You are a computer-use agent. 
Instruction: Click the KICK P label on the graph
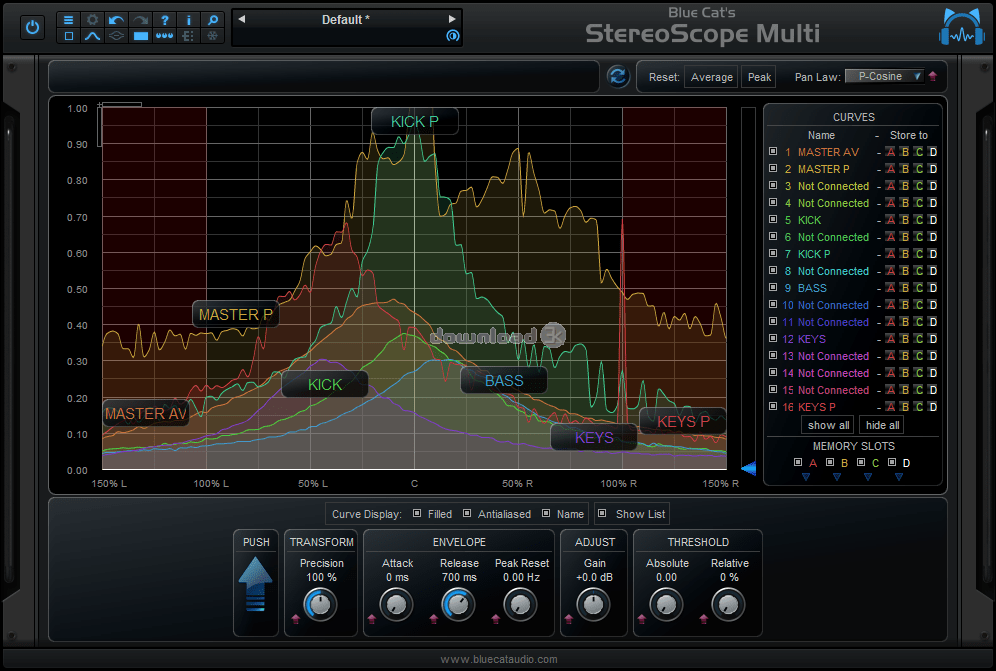point(415,121)
